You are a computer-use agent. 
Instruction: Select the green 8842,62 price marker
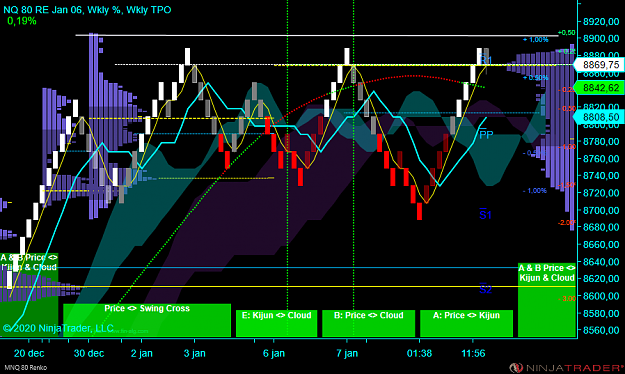pyautogui.click(x=599, y=88)
